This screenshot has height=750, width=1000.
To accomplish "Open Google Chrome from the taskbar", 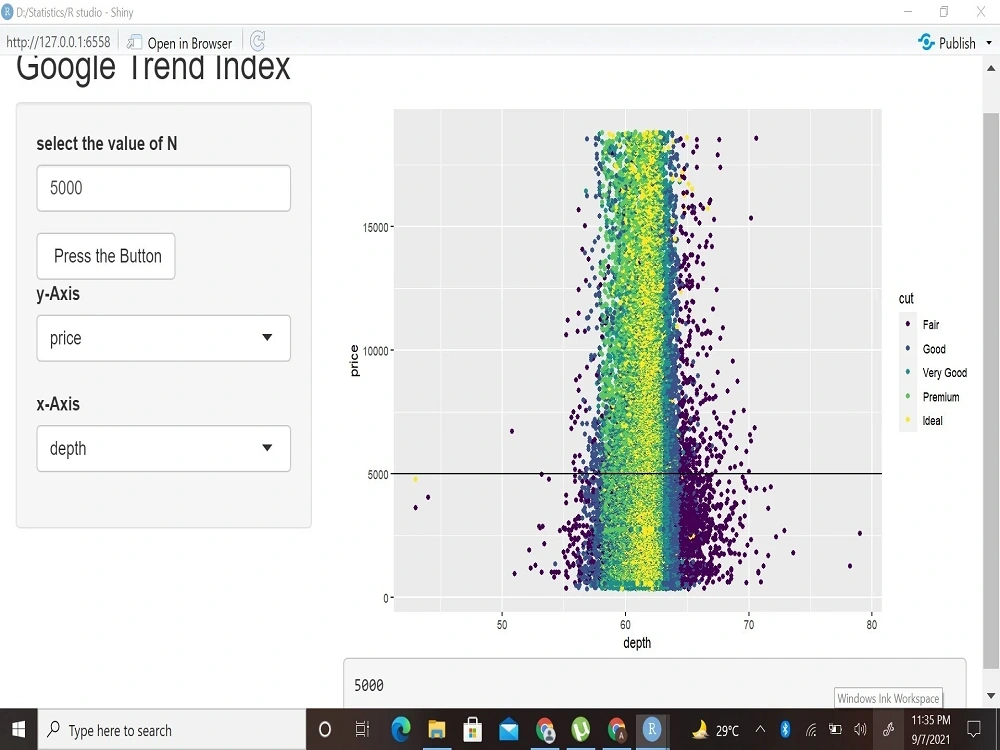I will (545, 729).
